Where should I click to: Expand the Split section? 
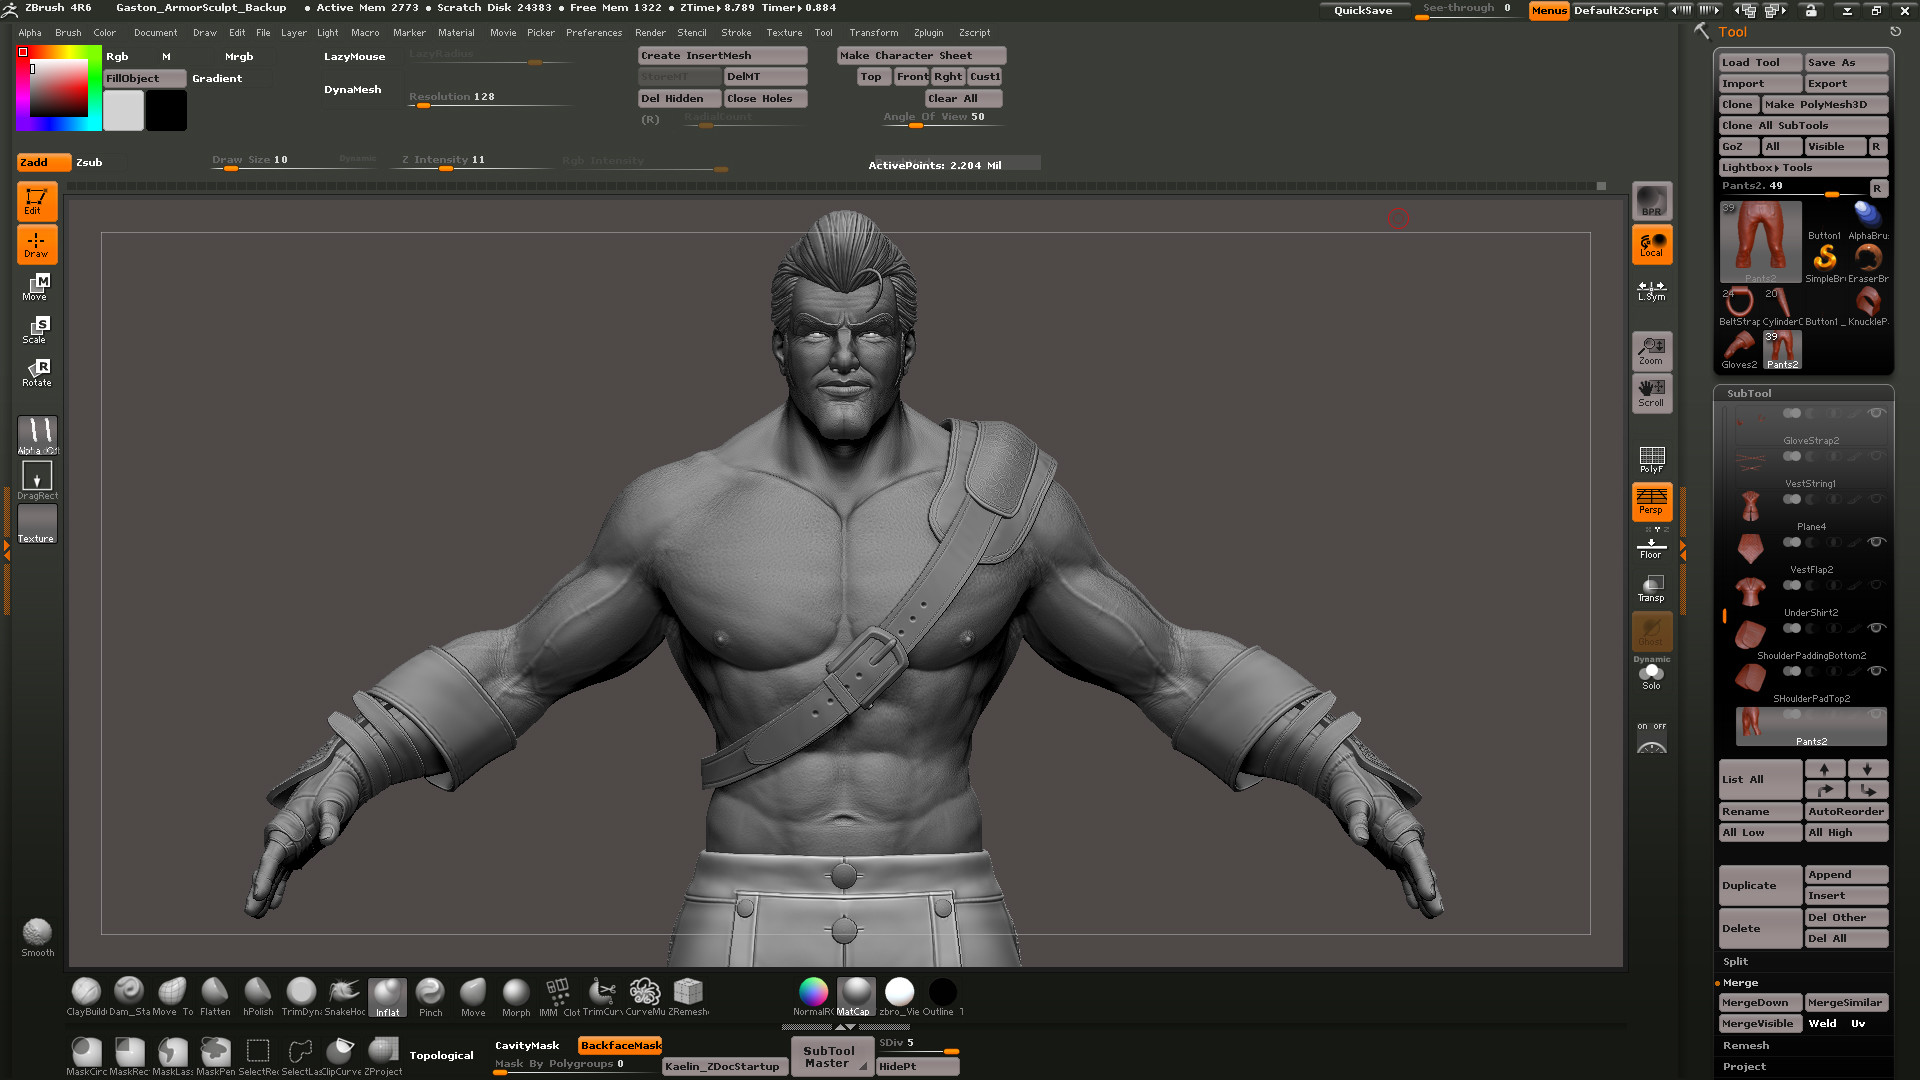pyautogui.click(x=1736, y=962)
